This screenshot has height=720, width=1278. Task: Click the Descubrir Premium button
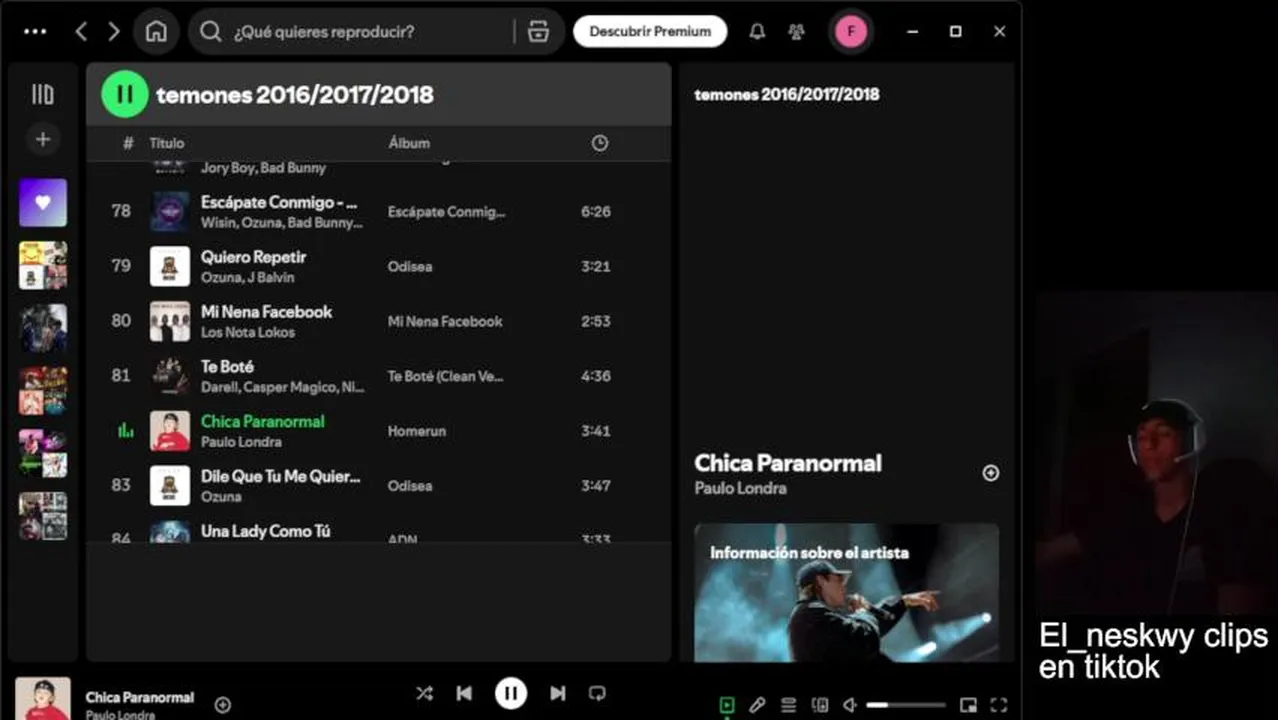tap(650, 31)
